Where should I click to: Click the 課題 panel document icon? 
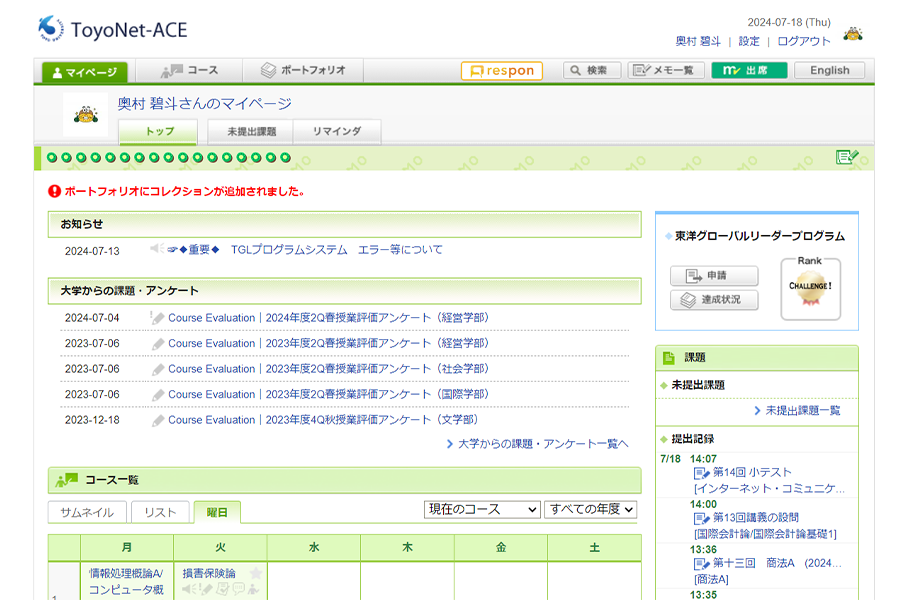pos(669,358)
